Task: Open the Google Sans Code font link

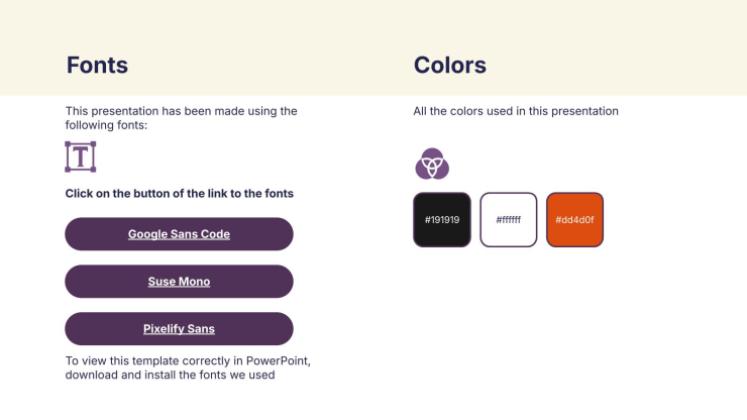Action: click(179, 234)
